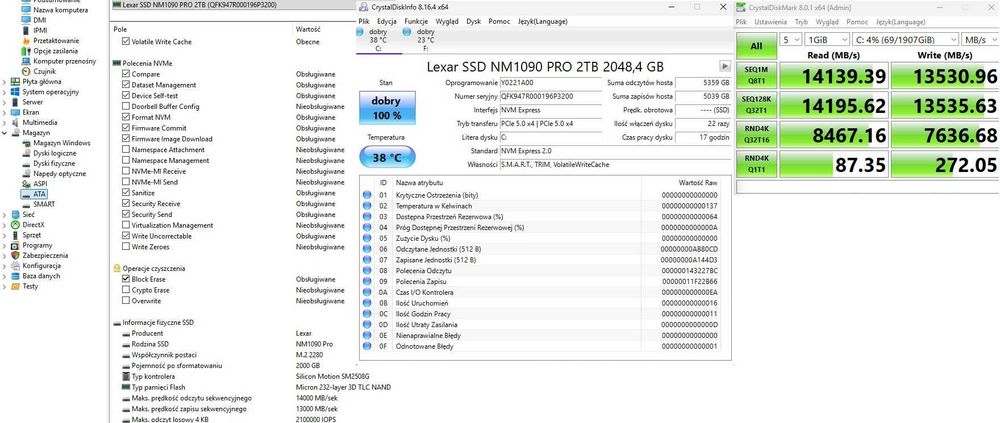Select Dyski logiczne in the tree
The width and height of the screenshot is (1000, 423).
click(x=54, y=153)
